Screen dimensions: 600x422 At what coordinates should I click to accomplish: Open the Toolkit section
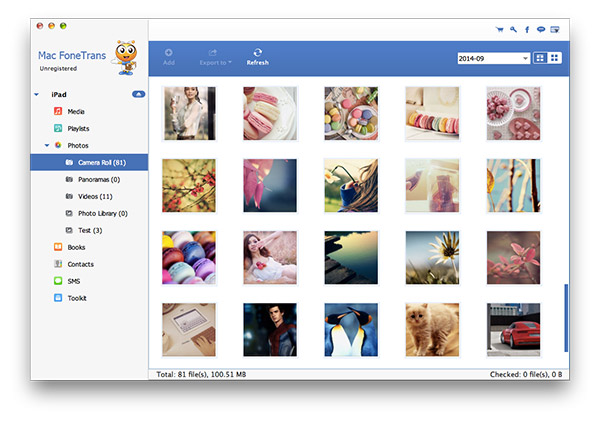[78, 298]
